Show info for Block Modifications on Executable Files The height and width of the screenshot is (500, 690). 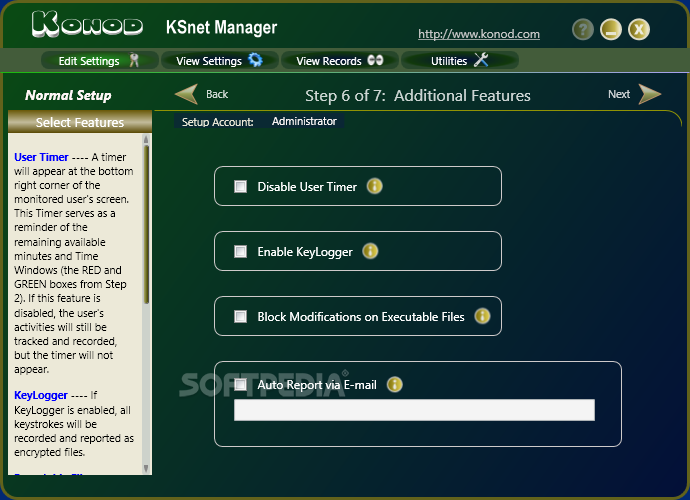point(482,316)
